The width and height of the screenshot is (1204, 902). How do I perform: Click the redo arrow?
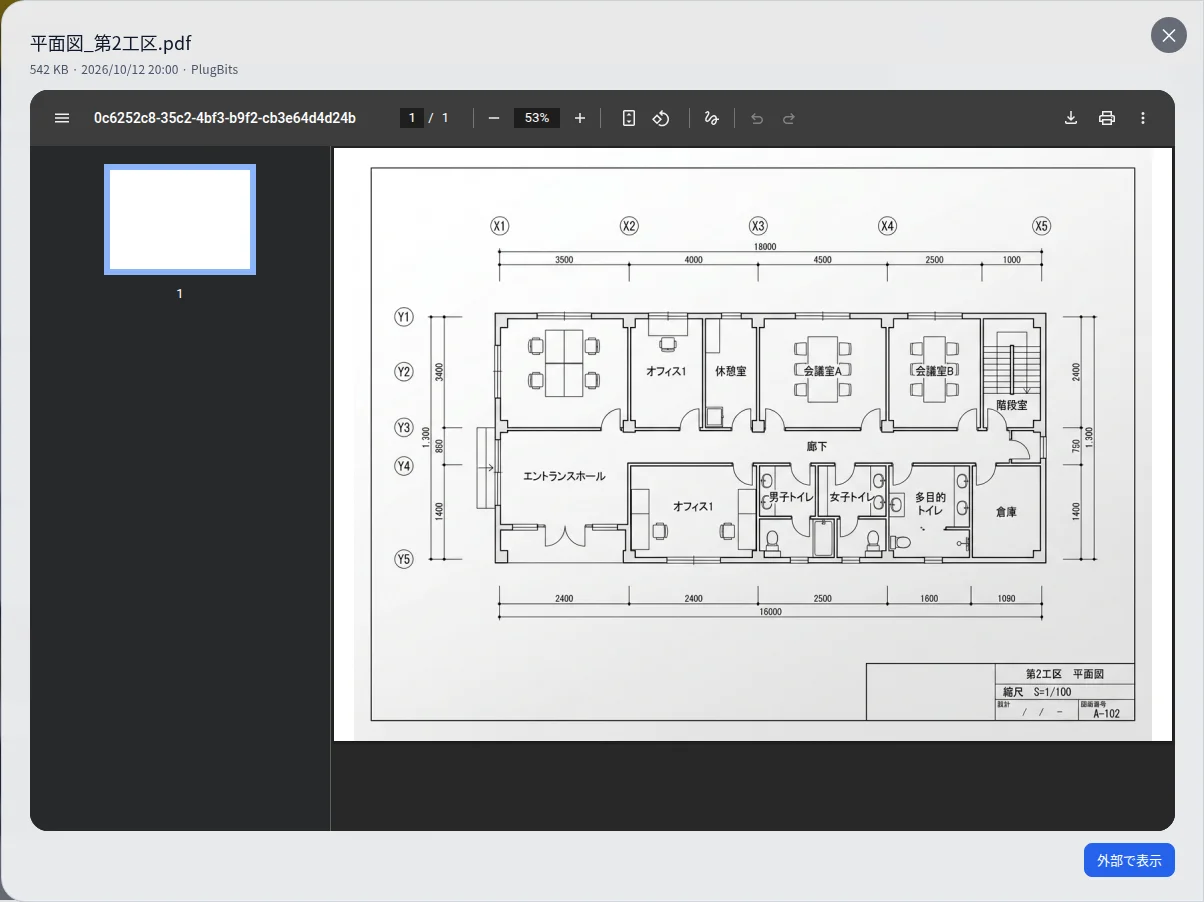pyautogui.click(x=789, y=118)
